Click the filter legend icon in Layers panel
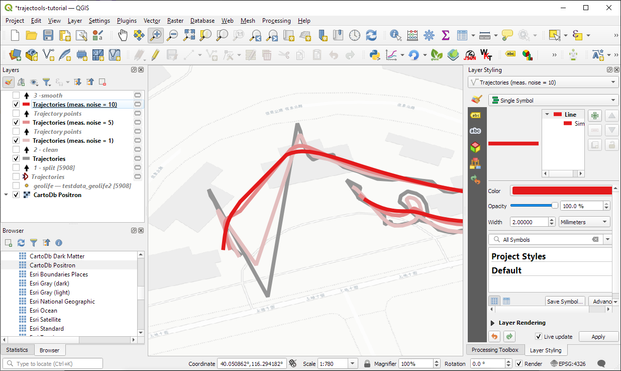621x371 pixels. [x=46, y=82]
